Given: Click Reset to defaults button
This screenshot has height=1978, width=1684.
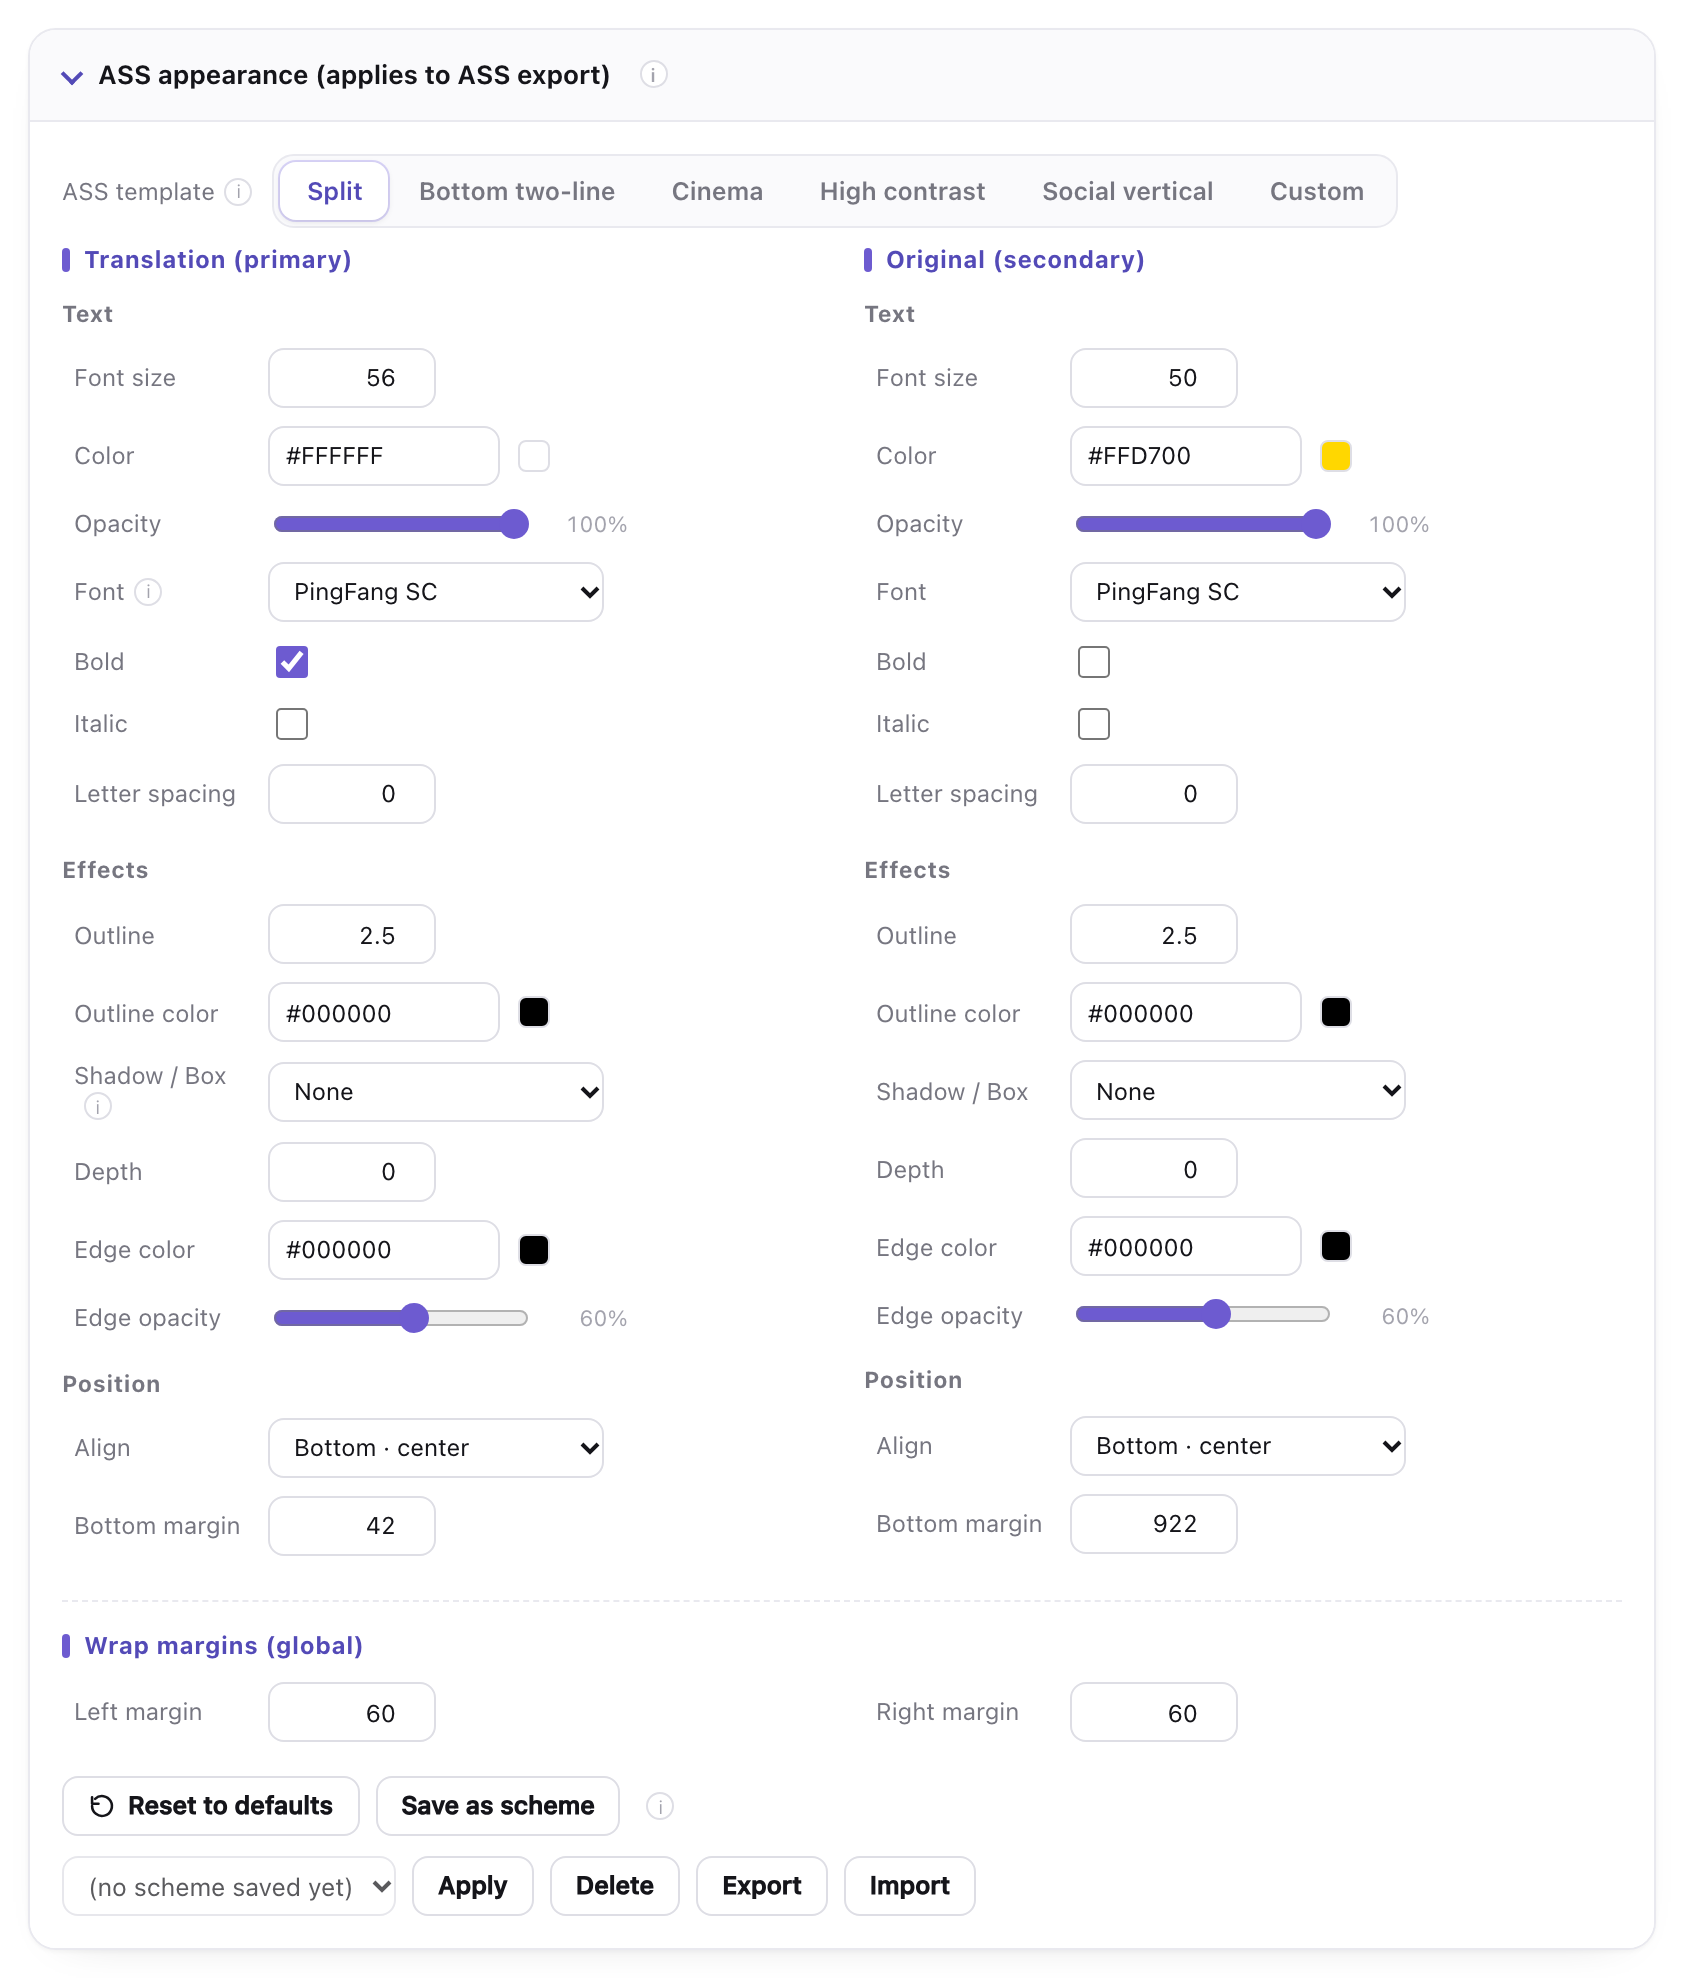Looking at the screenshot, I should [211, 1806].
